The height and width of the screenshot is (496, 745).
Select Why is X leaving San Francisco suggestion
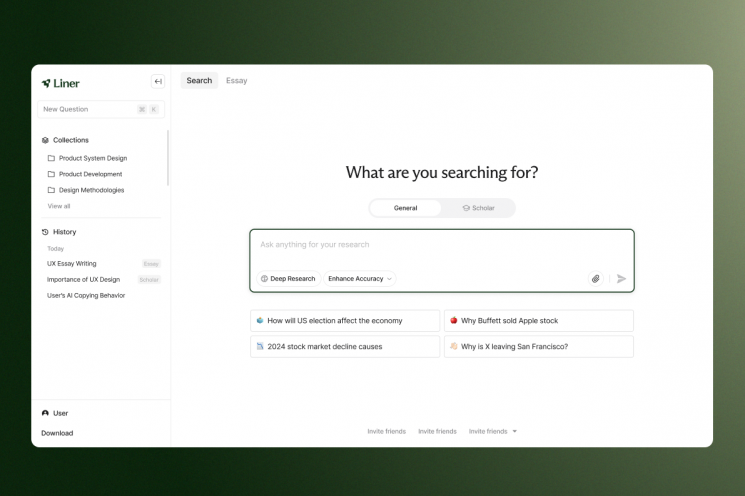pyautogui.click(x=539, y=347)
